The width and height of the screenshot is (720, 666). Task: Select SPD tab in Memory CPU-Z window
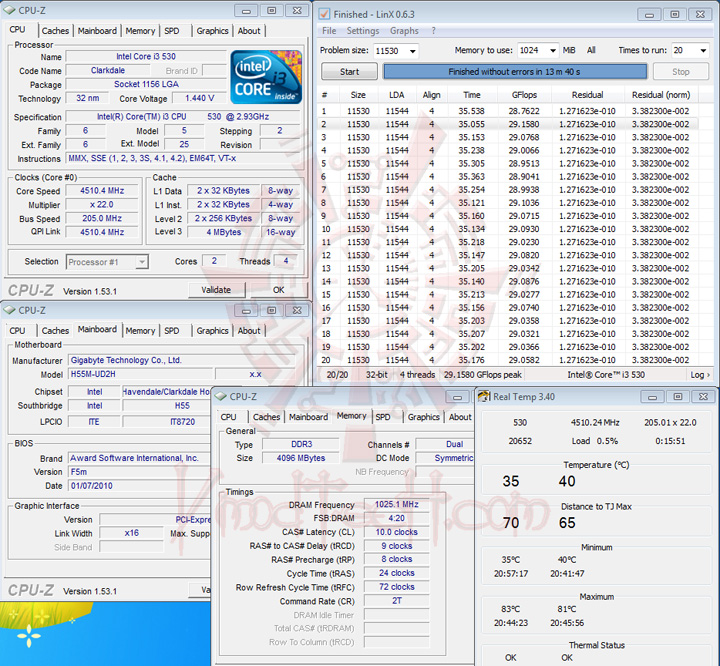pos(383,417)
